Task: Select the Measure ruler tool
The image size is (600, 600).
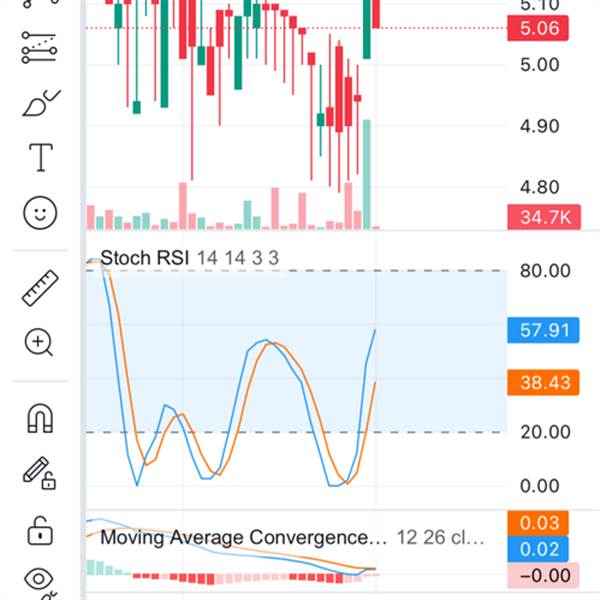Action: [40, 288]
